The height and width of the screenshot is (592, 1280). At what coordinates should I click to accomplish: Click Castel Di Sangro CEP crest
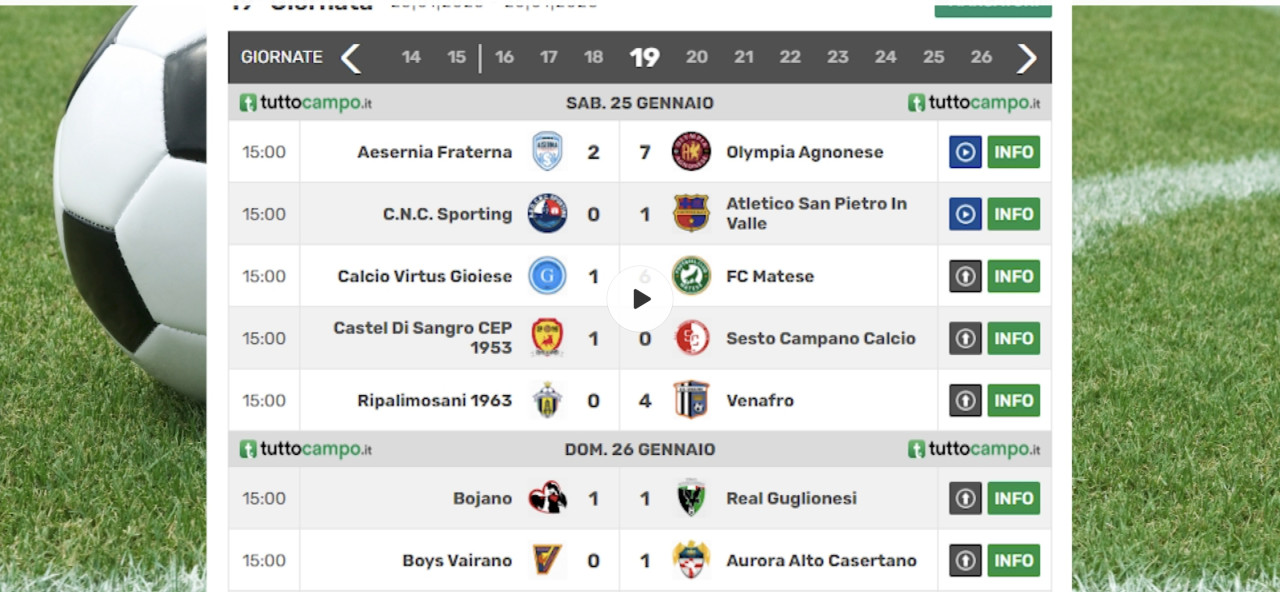coord(547,338)
